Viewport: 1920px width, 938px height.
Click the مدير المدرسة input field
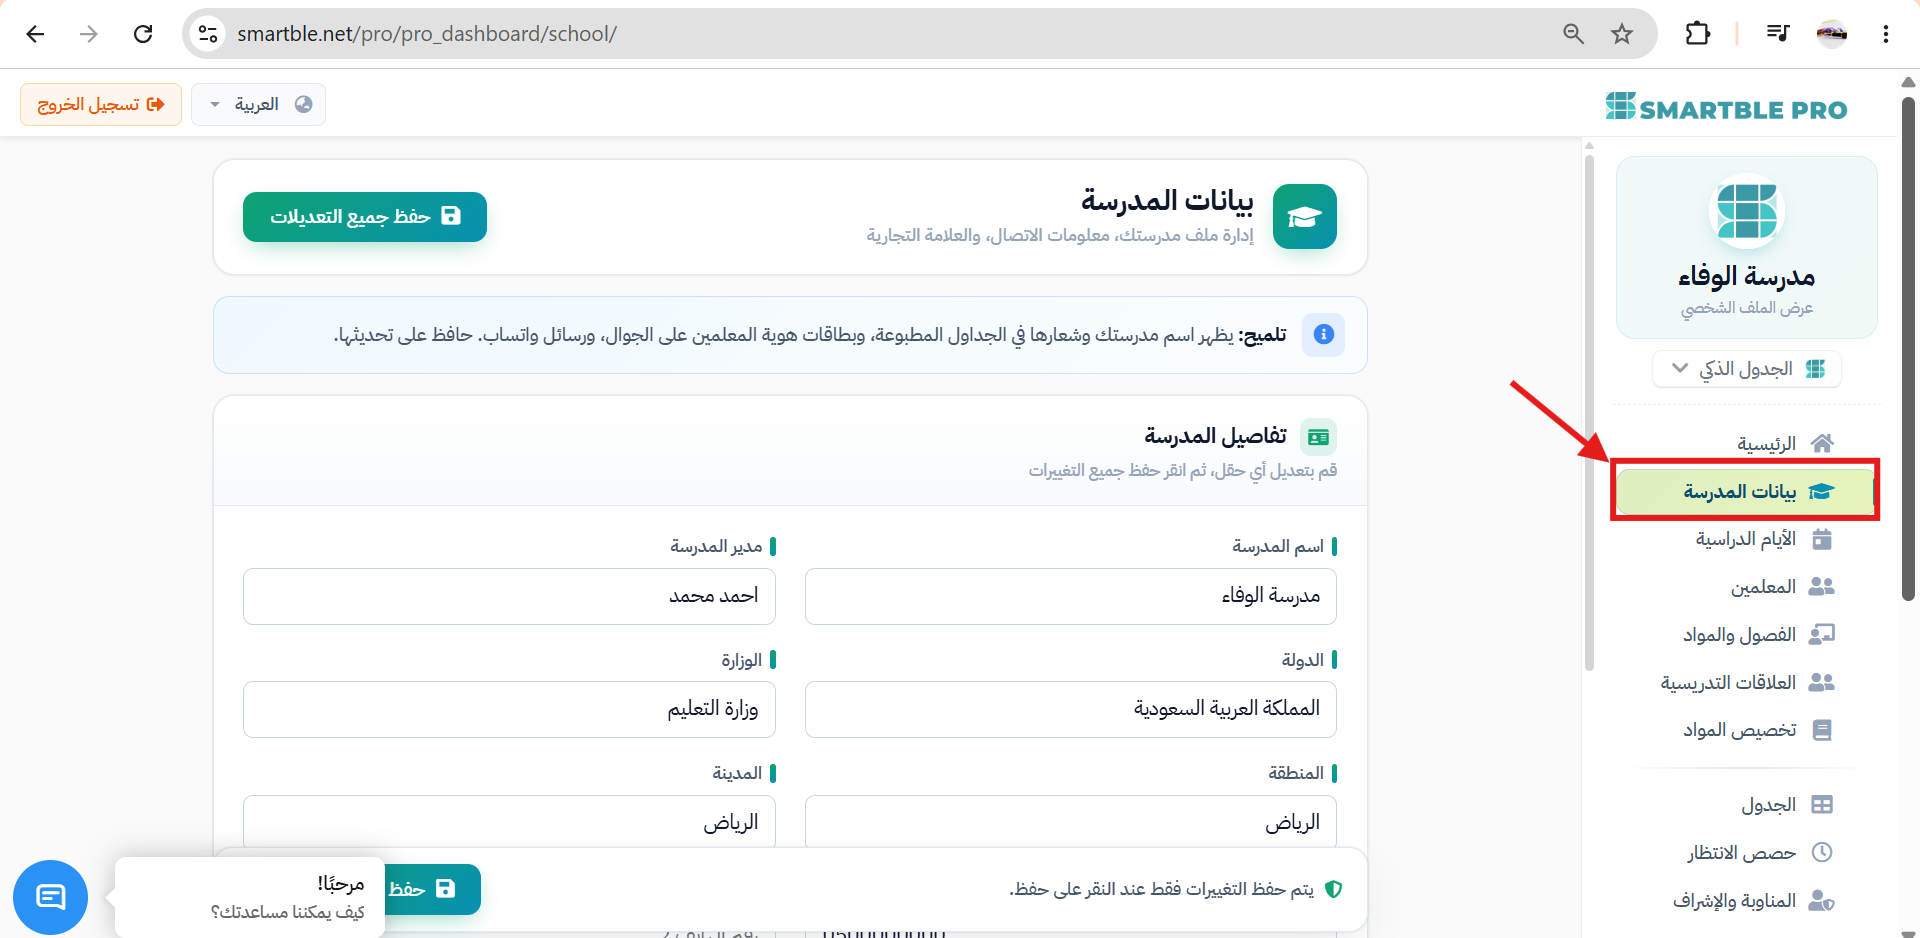pos(509,596)
